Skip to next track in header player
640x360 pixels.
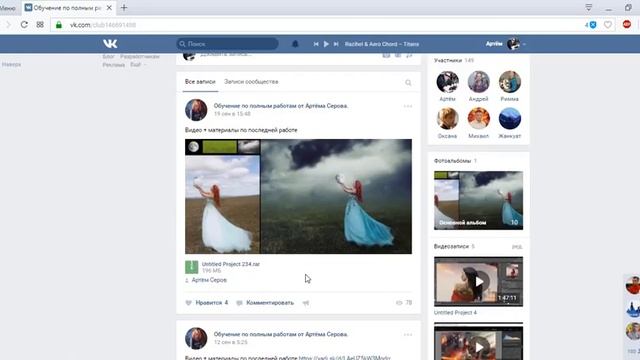pyautogui.click(x=336, y=44)
